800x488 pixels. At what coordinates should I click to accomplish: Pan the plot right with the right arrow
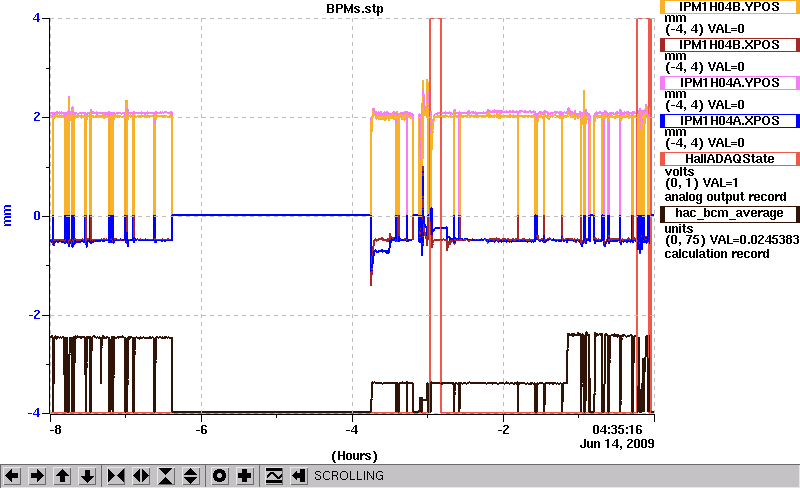pyautogui.click(x=37, y=476)
